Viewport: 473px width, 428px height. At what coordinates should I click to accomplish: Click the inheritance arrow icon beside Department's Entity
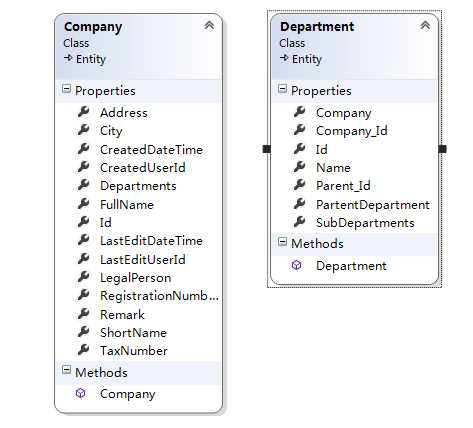pyautogui.click(x=284, y=58)
